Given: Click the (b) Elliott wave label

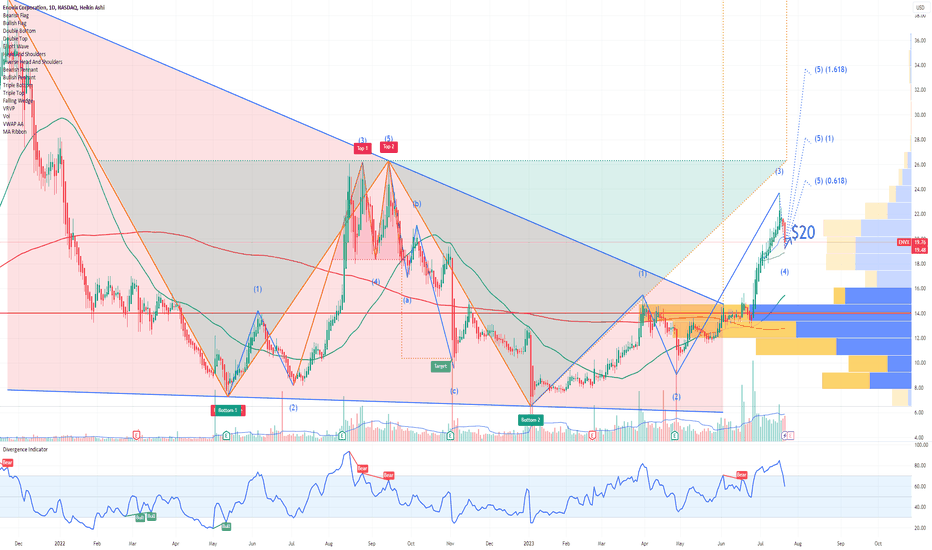Looking at the screenshot, I should [417, 204].
